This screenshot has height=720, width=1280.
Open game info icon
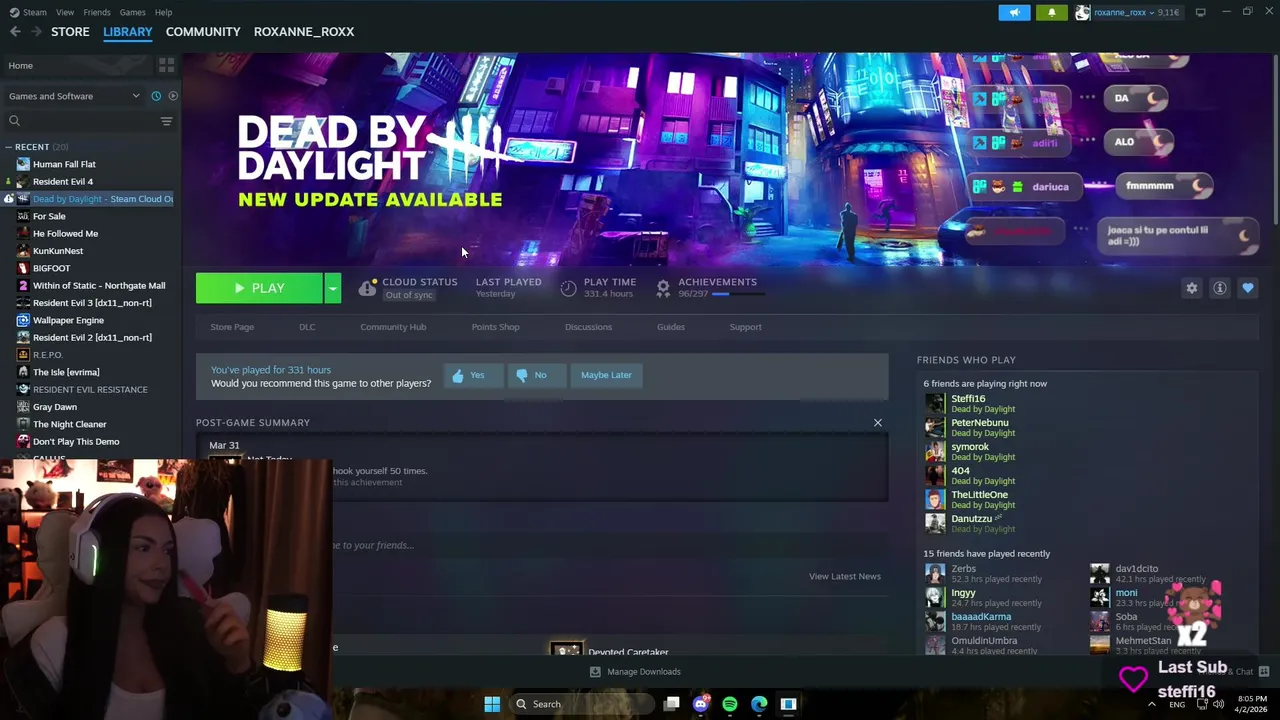(1219, 288)
